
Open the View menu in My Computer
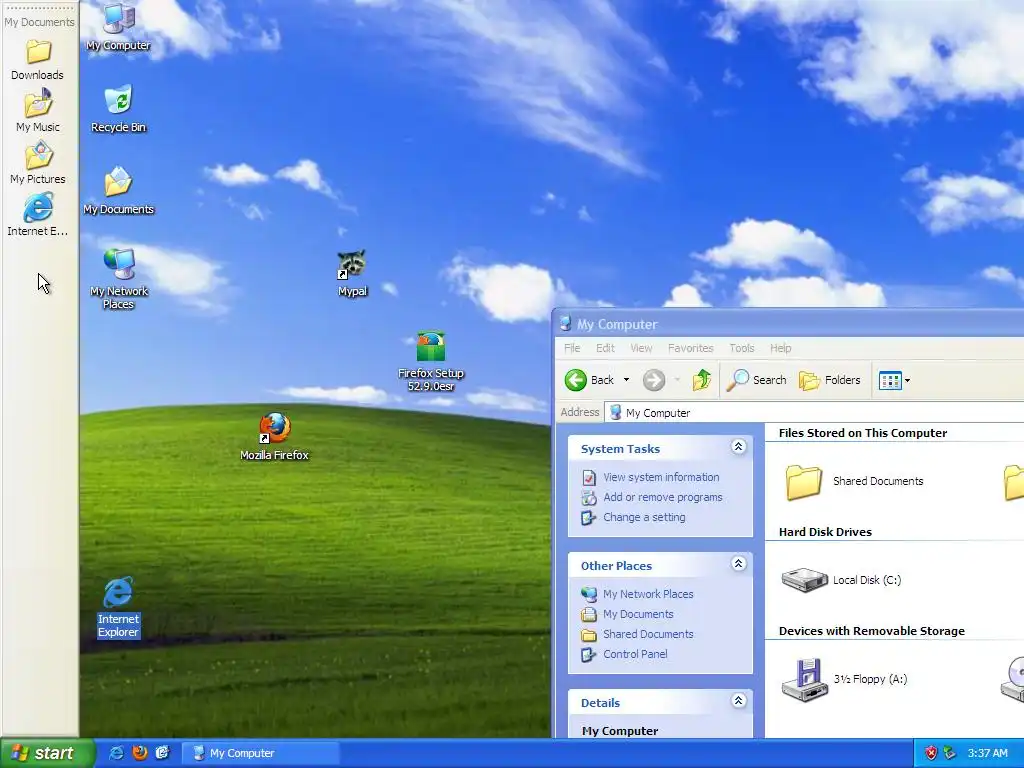[x=641, y=348]
